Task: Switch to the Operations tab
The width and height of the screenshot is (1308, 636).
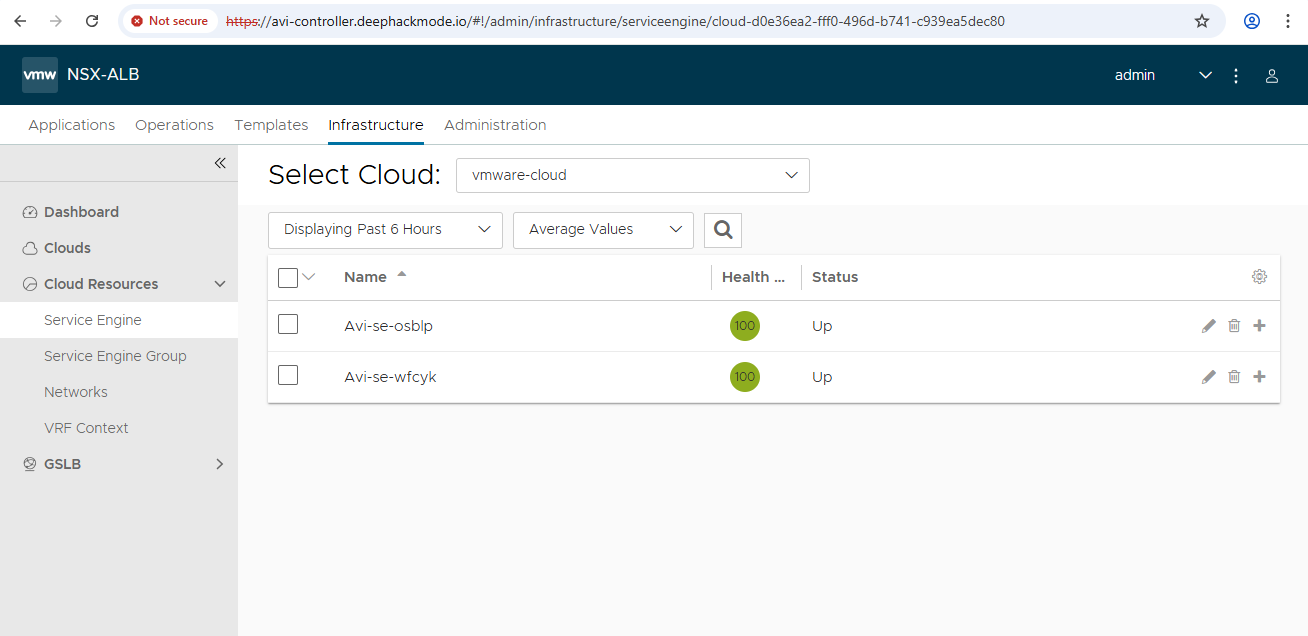Action: tap(175, 125)
